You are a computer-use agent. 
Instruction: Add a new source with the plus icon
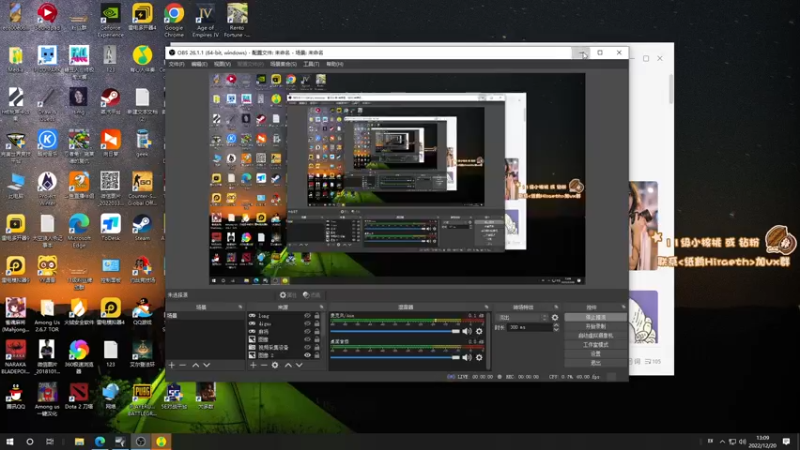click(x=253, y=365)
